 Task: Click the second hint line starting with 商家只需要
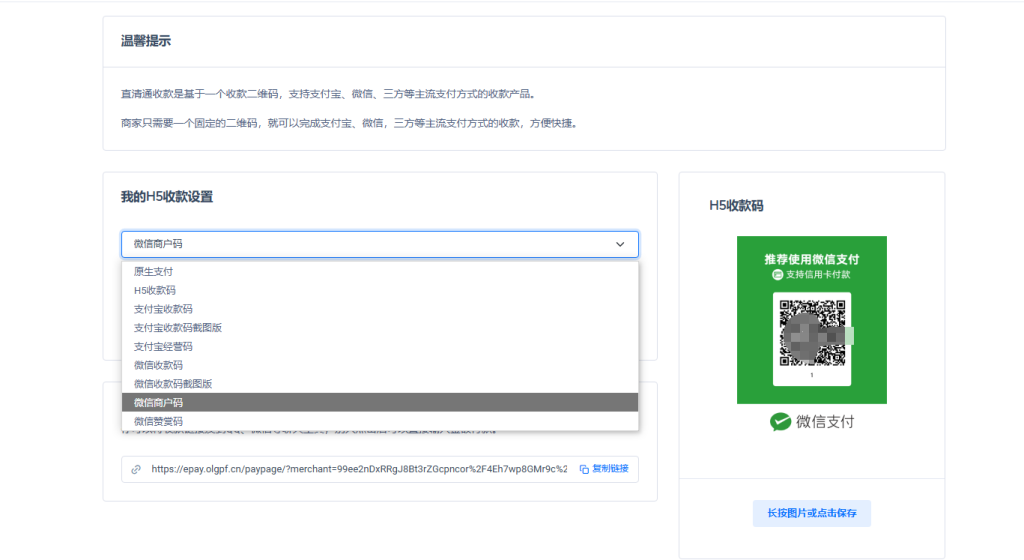click(x=351, y=123)
